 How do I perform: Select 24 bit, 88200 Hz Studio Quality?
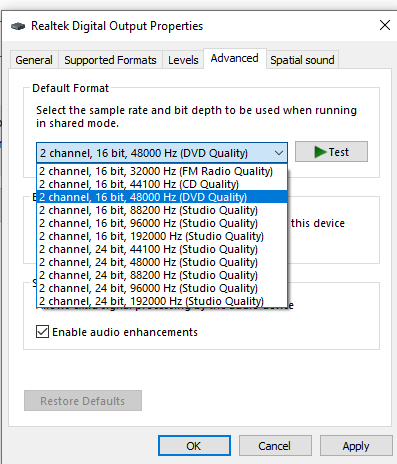coord(162,275)
